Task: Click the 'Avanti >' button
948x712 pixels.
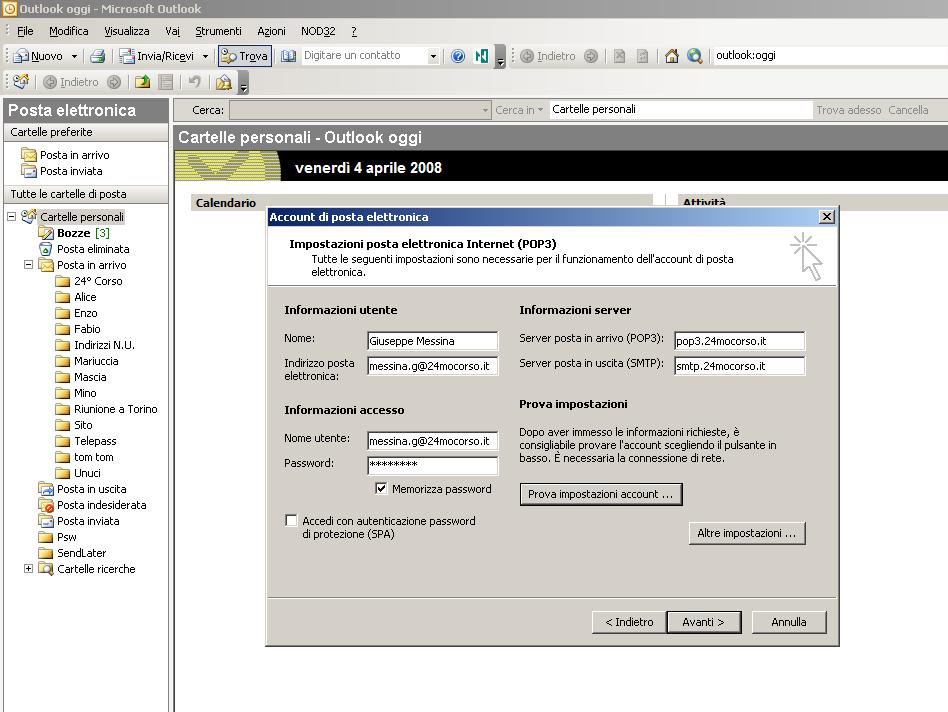Action: (x=704, y=622)
